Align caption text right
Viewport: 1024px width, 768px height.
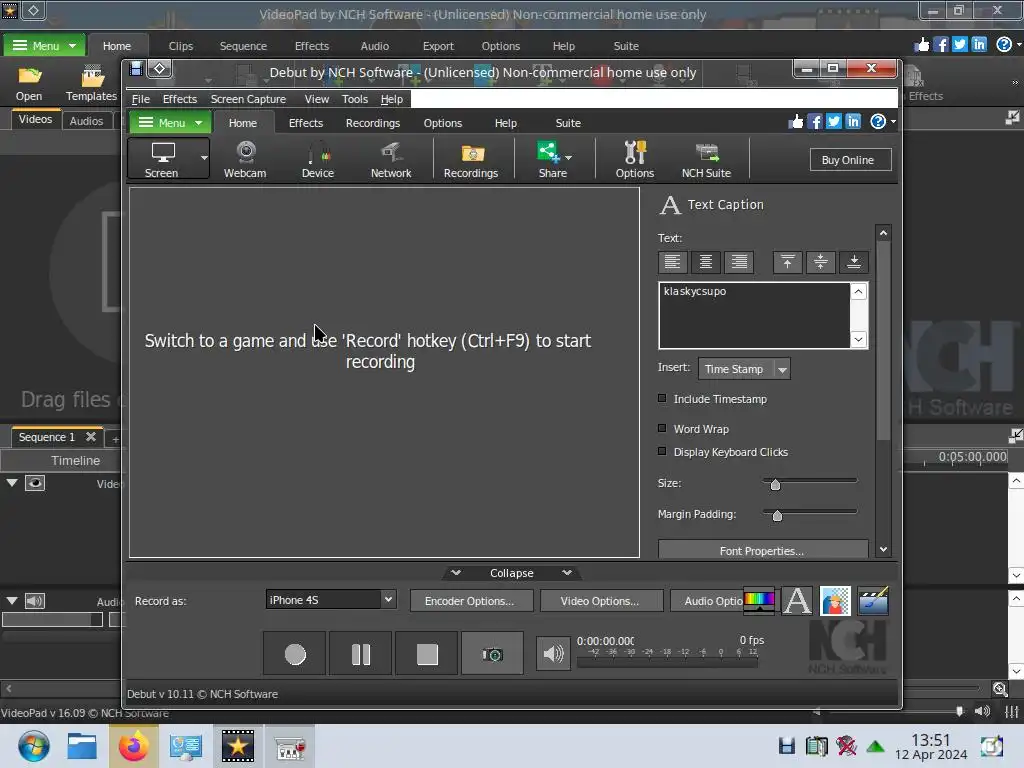(x=739, y=262)
